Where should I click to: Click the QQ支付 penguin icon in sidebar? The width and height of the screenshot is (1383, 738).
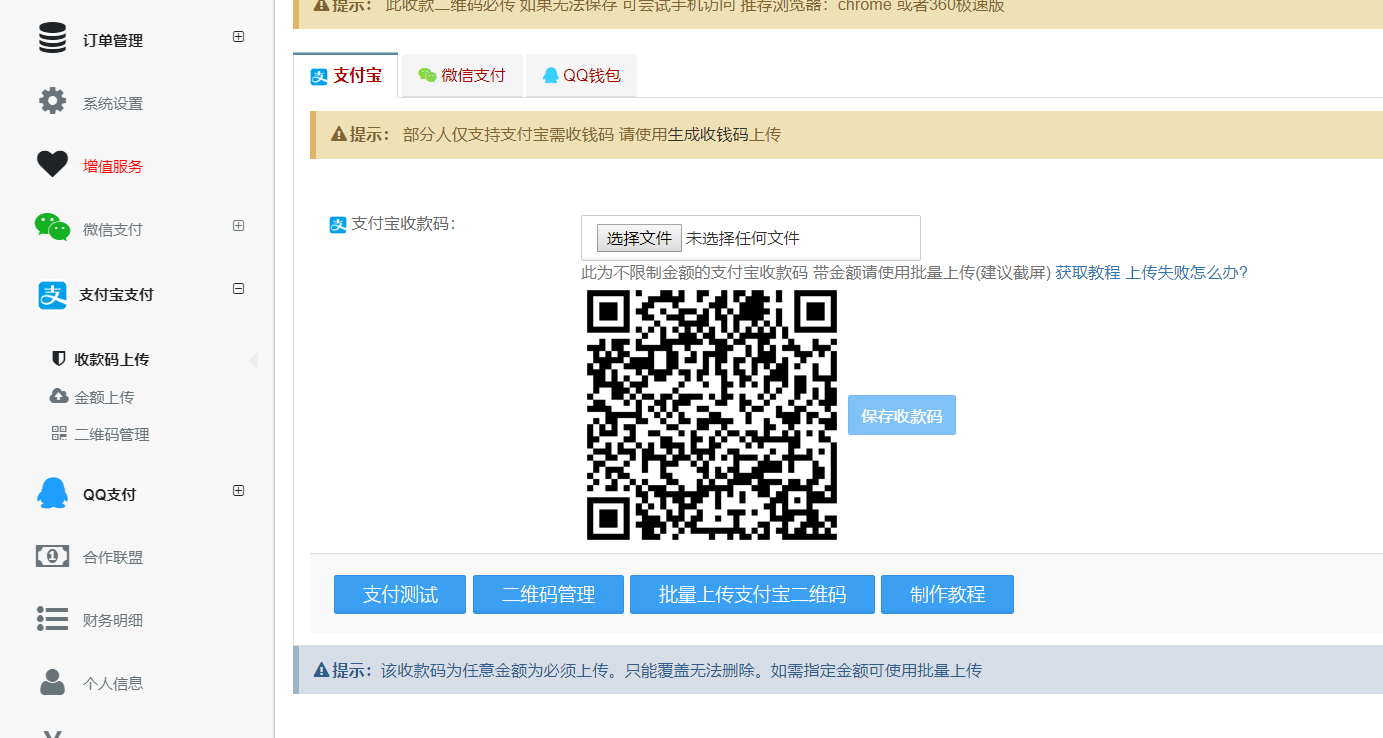coord(52,493)
